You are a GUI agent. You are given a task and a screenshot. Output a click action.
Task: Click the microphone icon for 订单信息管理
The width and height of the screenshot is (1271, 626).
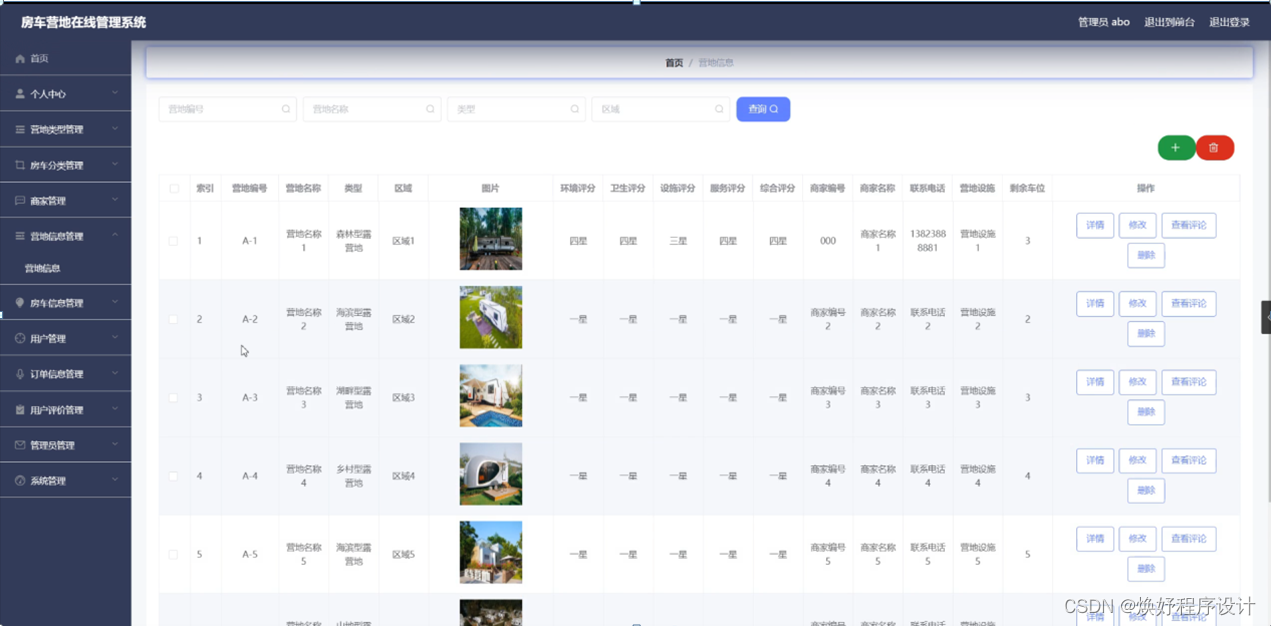pos(20,374)
